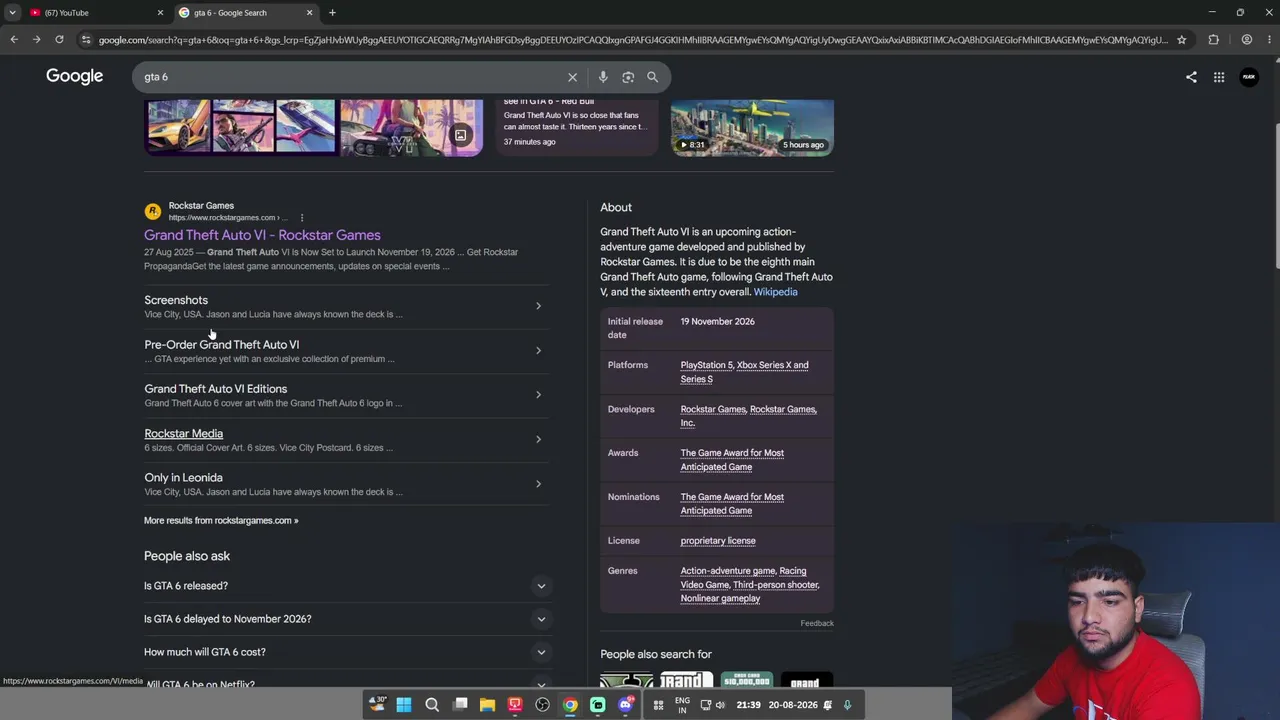The image size is (1280, 720).
Task: Open the Grand Theft Auto VI Editions chevron
Action: (x=538, y=395)
